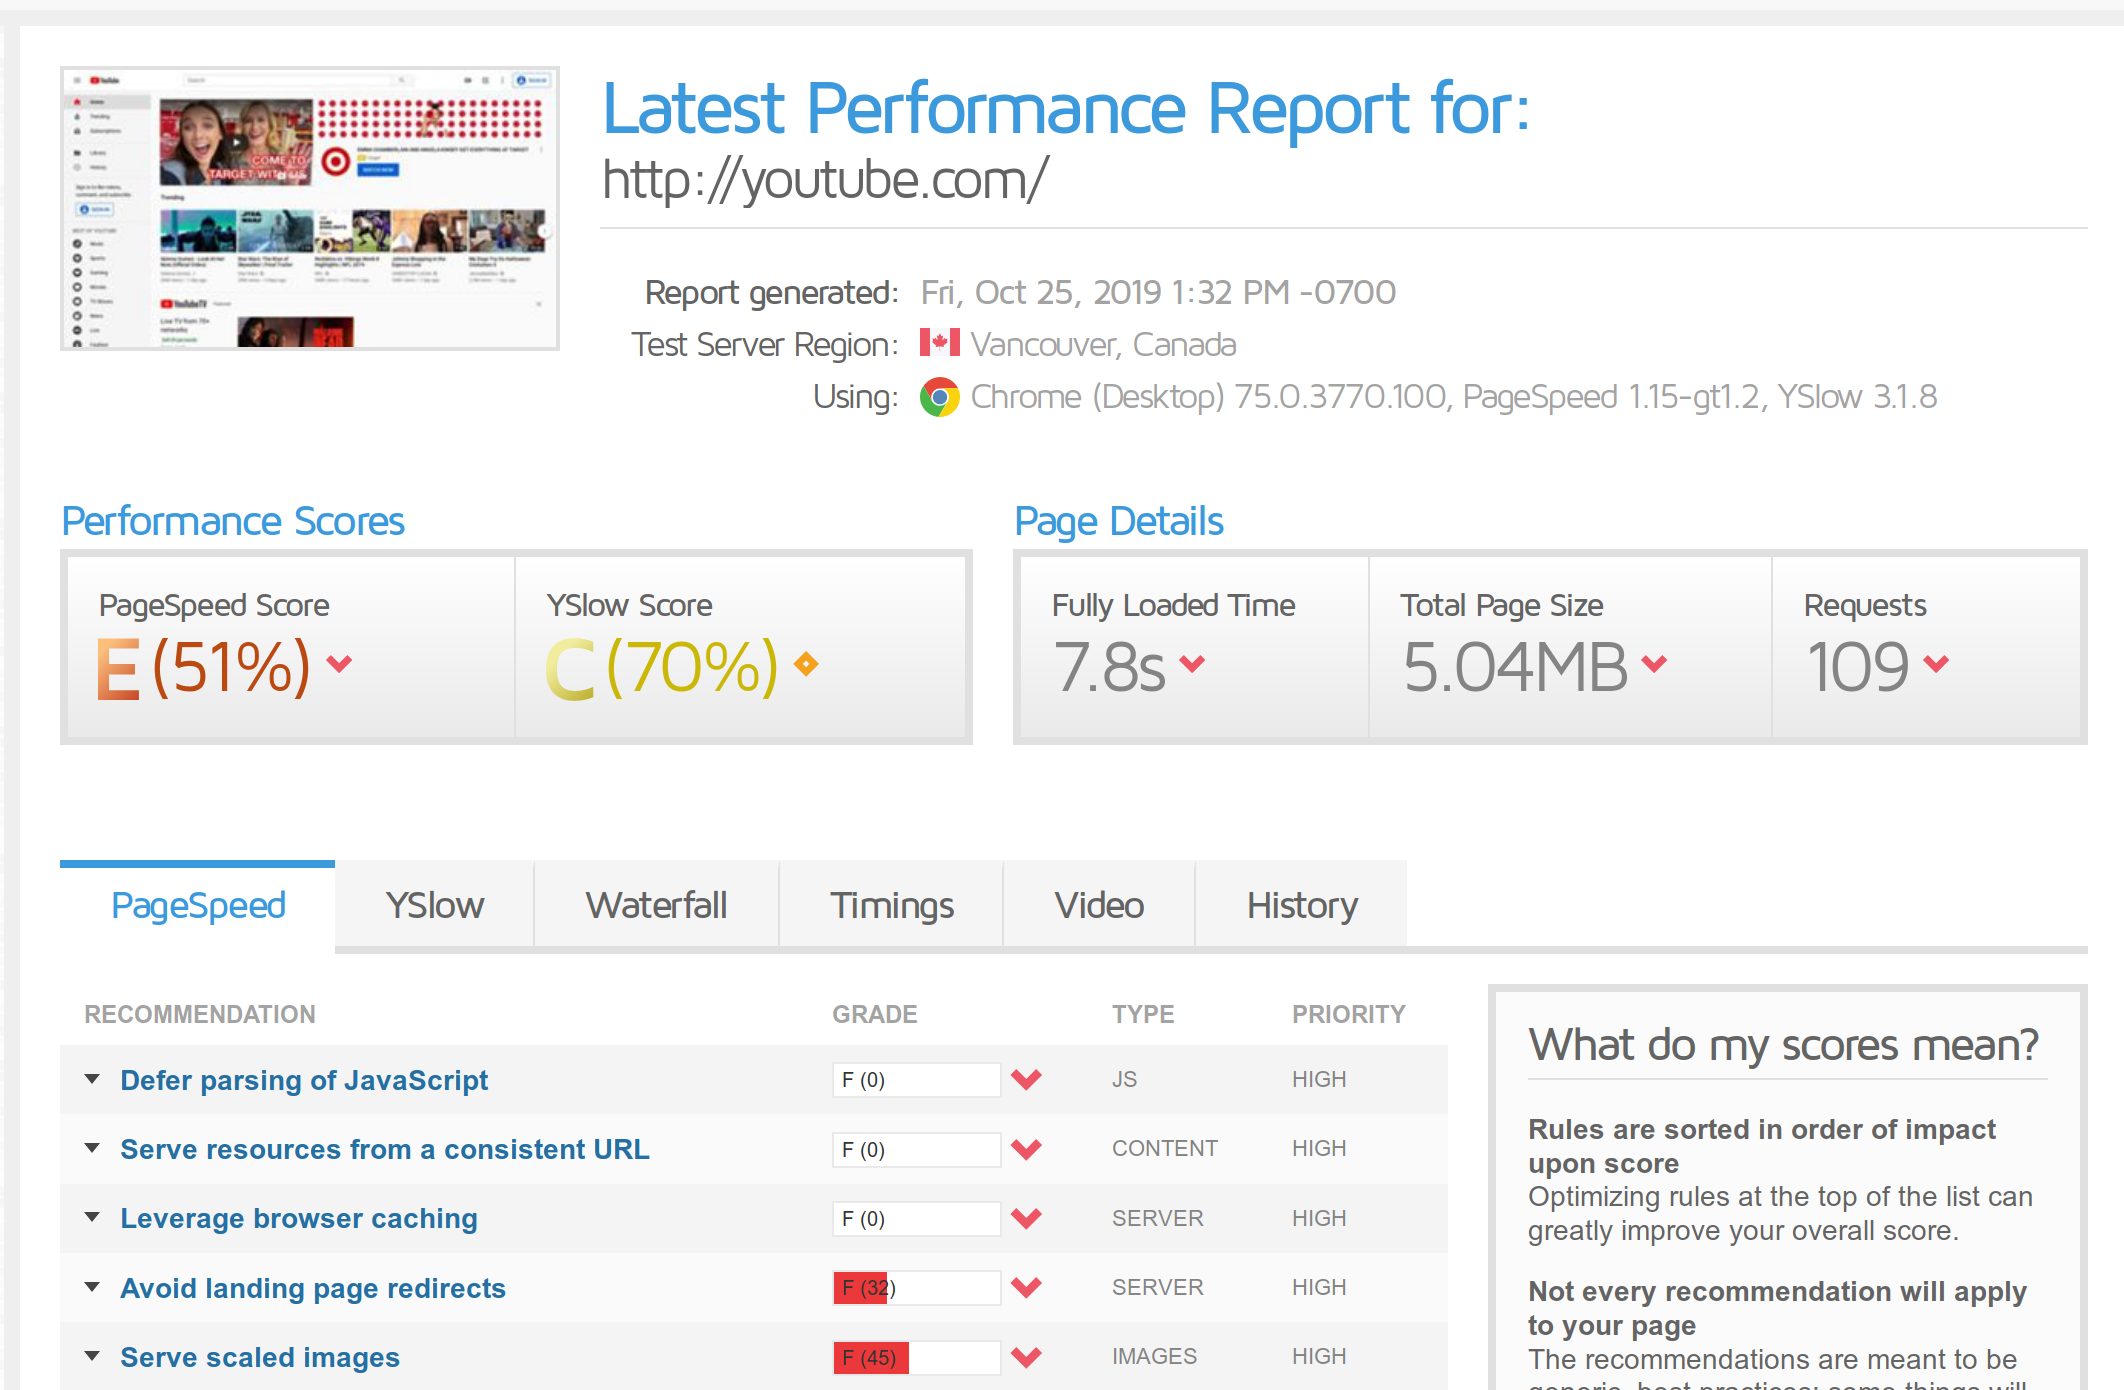Click the YSlow Score orange diamond icon
Viewport: 2124px width, 1390px height.
pos(806,663)
